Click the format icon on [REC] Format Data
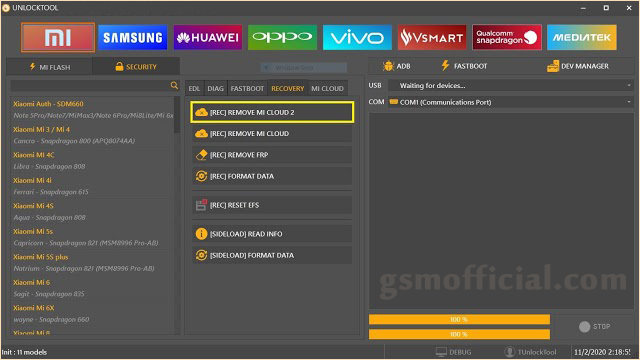 point(201,176)
